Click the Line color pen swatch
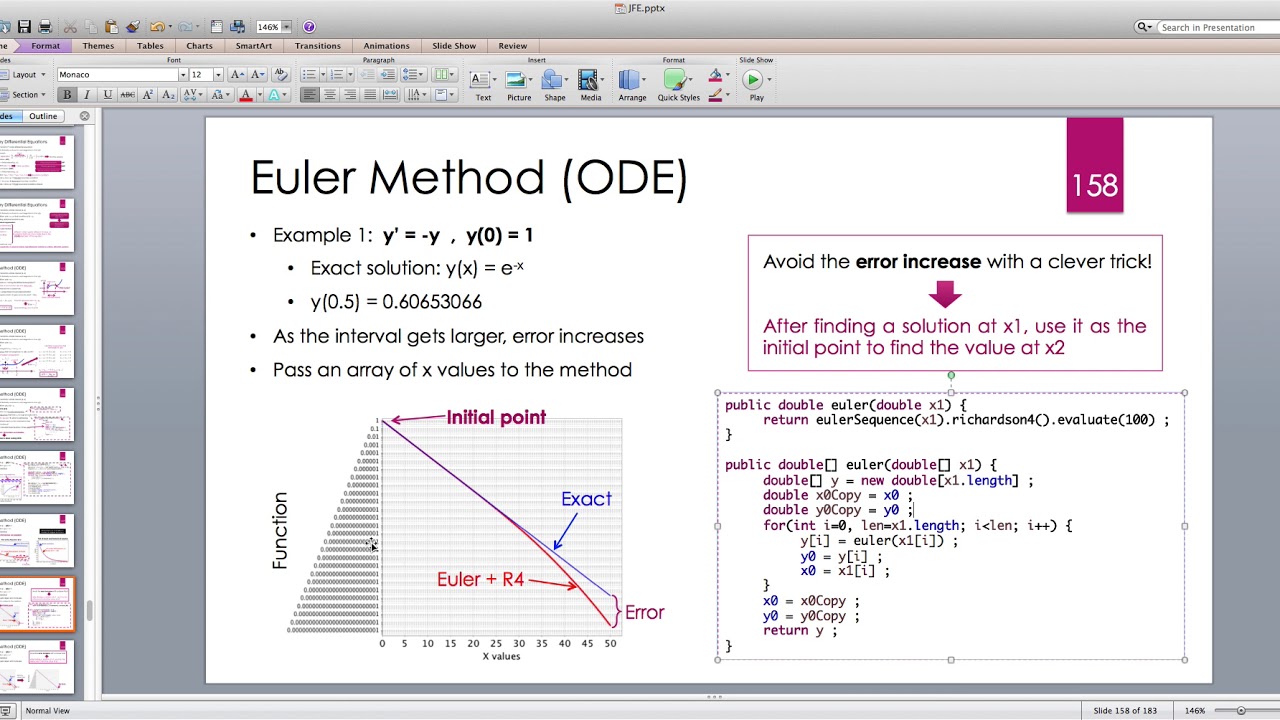Screen dimensions: 1280x720 pos(715,96)
